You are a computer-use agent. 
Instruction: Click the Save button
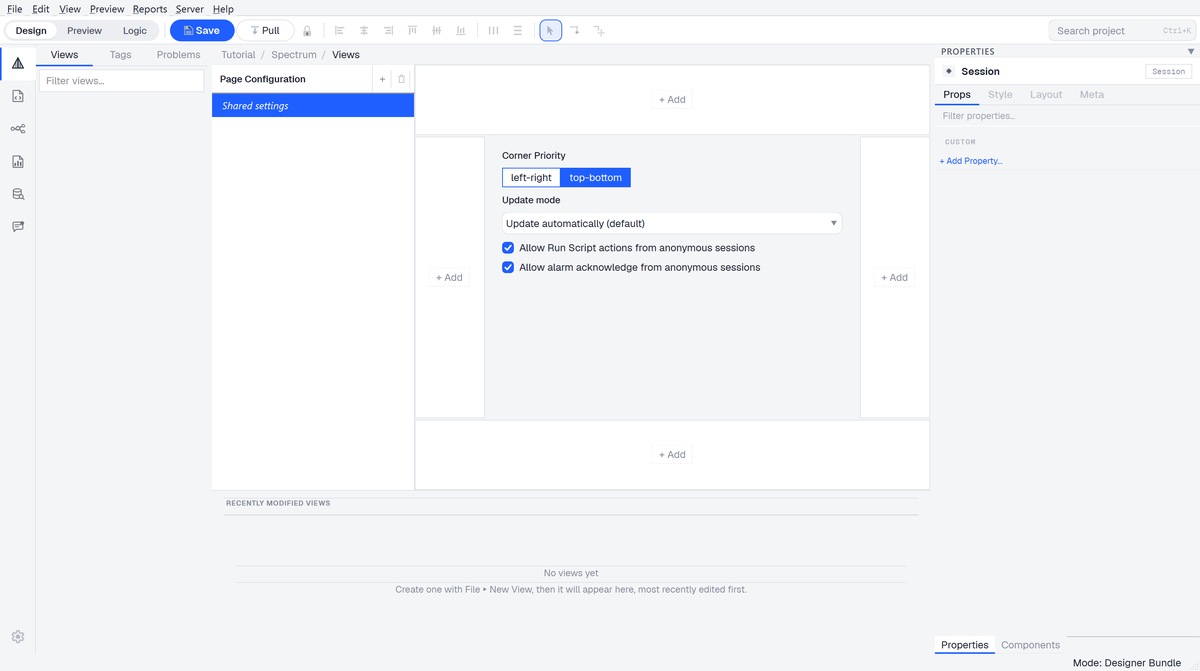[202, 31]
